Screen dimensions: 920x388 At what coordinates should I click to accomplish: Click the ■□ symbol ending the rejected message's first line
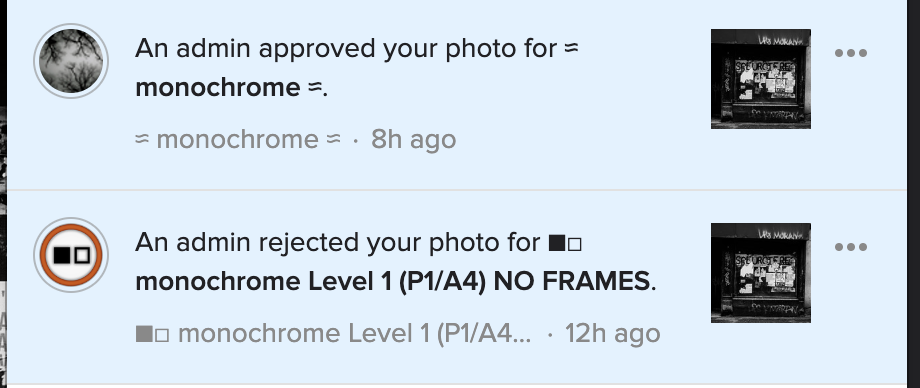pyautogui.click(x=565, y=243)
